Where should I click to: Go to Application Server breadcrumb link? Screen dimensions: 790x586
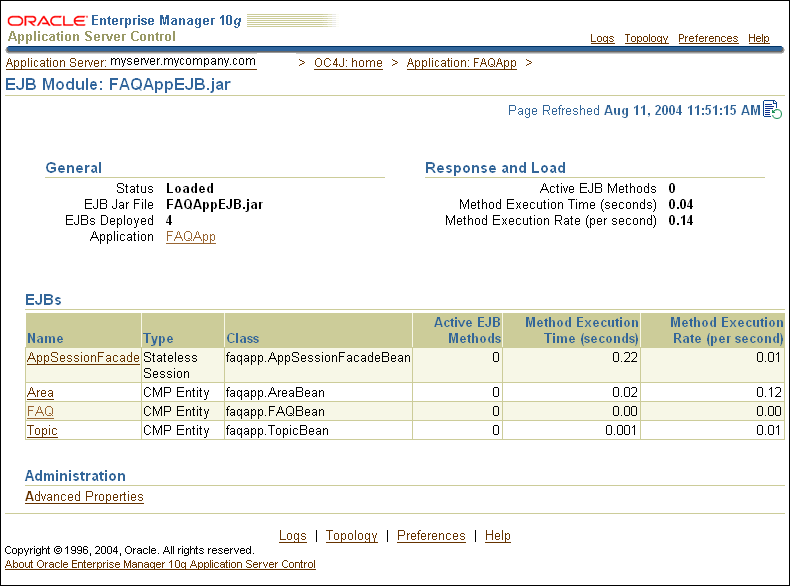click(131, 62)
